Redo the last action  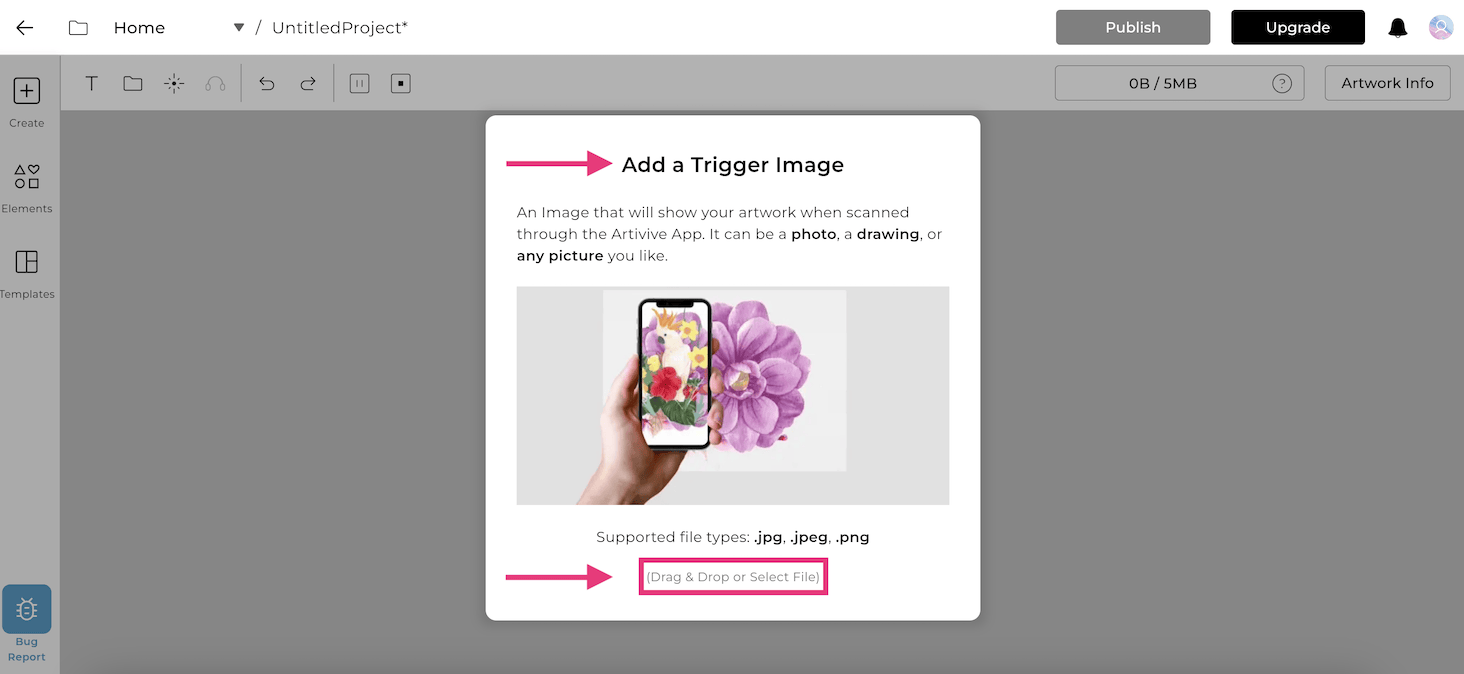pyautogui.click(x=308, y=83)
